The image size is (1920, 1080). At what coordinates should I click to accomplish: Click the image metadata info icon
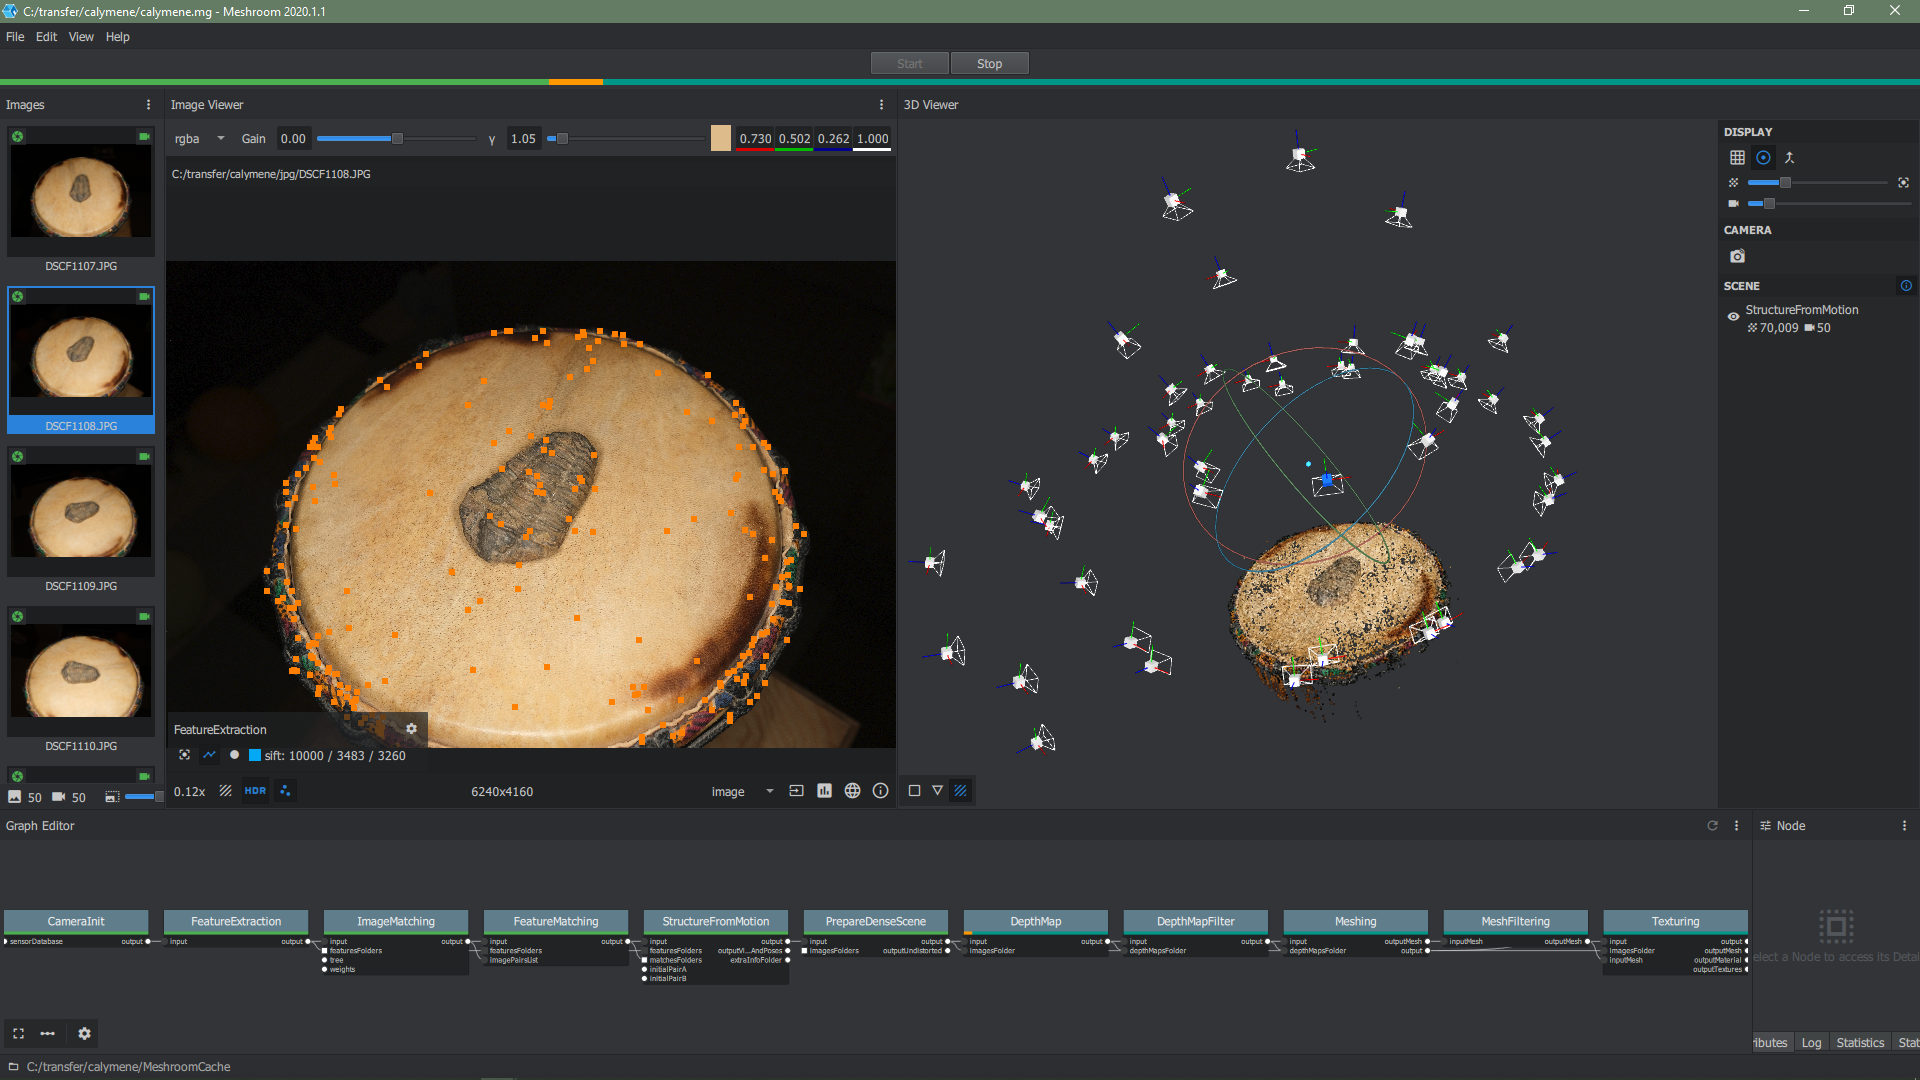click(x=880, y=791)
